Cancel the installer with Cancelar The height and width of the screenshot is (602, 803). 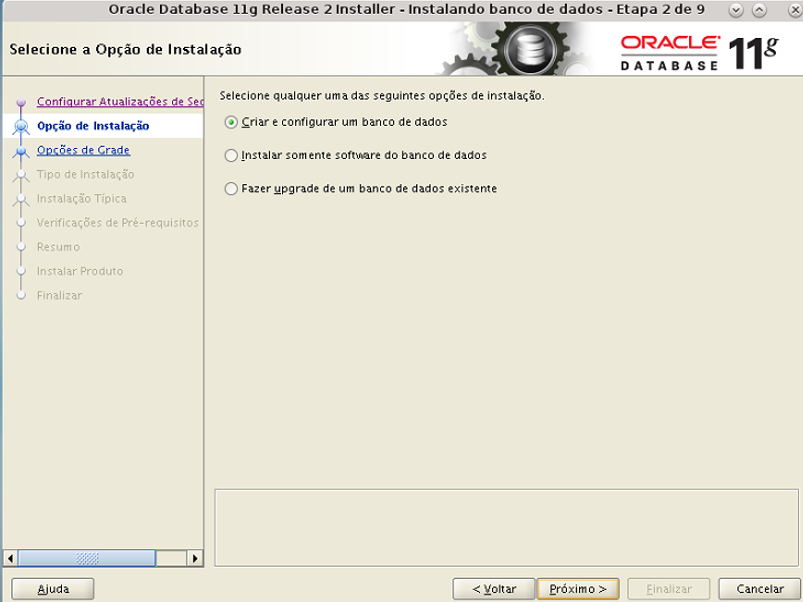759,589
